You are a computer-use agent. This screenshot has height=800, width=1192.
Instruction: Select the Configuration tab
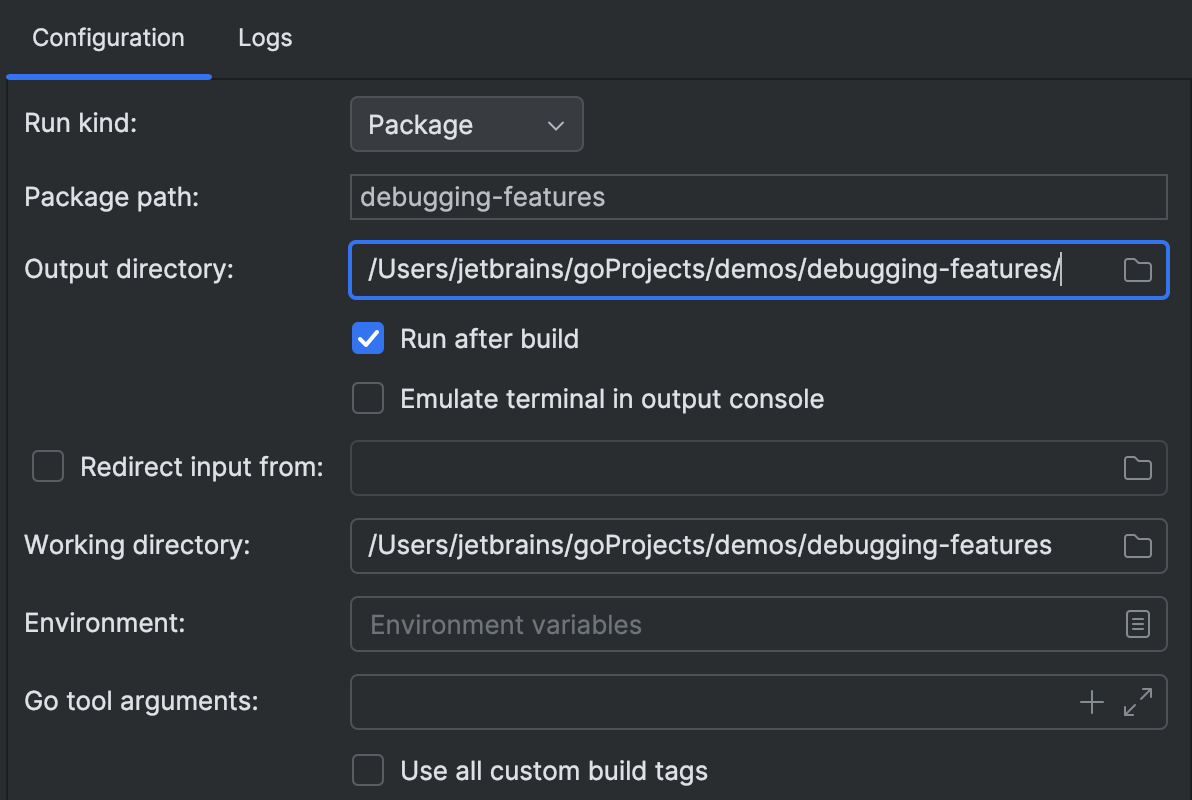tap(108, 39)
